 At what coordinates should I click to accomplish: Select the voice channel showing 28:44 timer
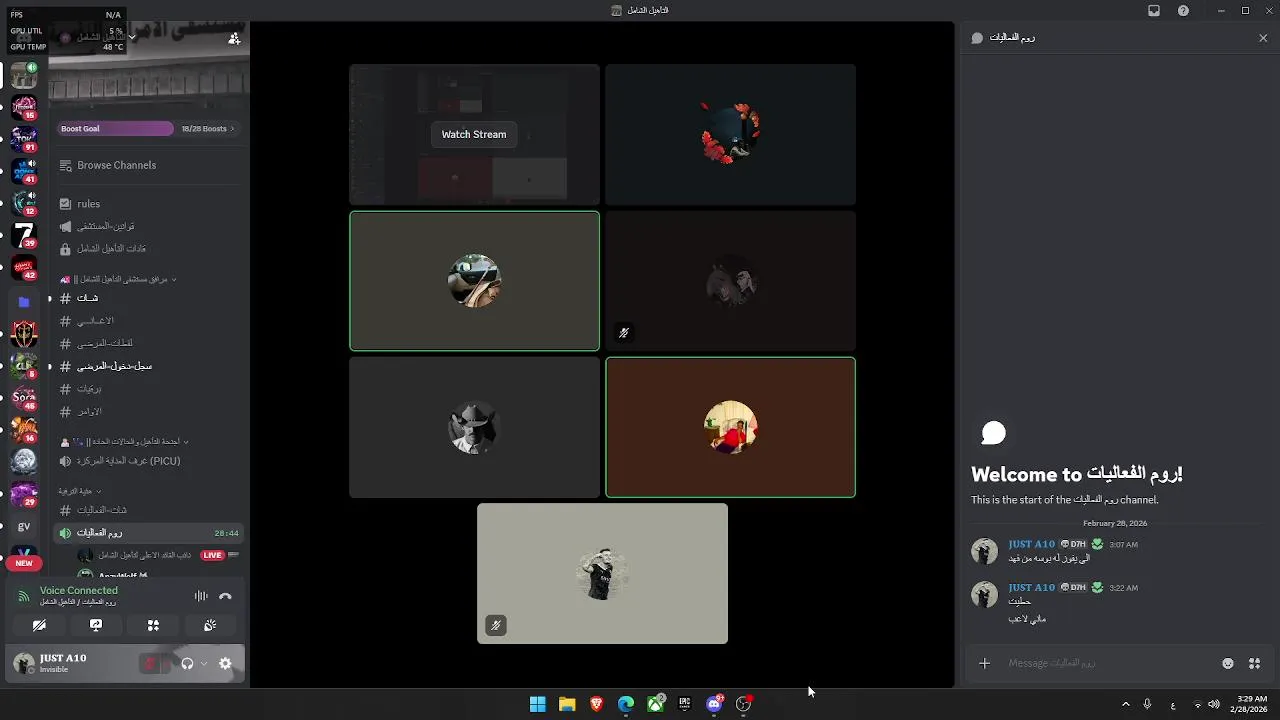[x=147, y=533]
